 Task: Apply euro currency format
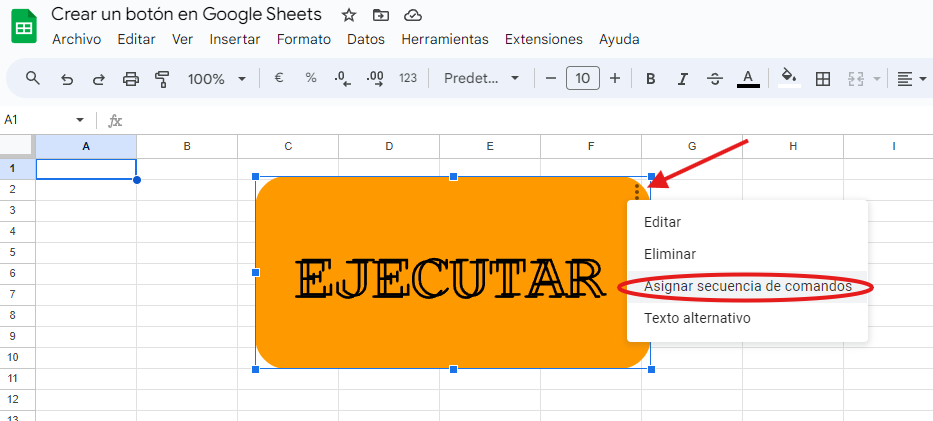[x=278, y=78]
